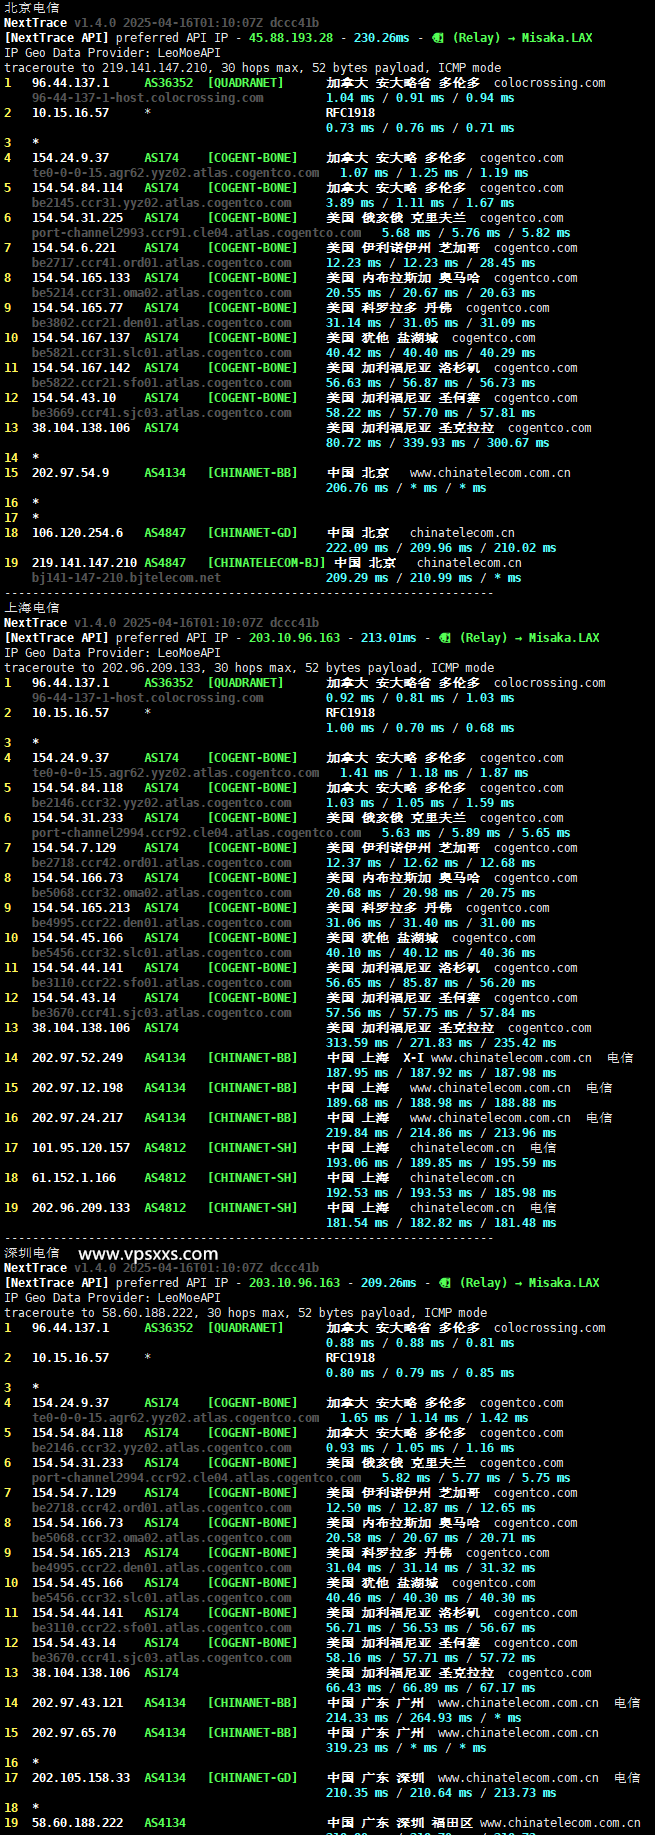Click the 深圳电信 section heading
Image resolution: width=655 pixels, height=1835 pixels.
pyautogui.click(x=32, y=1252)
